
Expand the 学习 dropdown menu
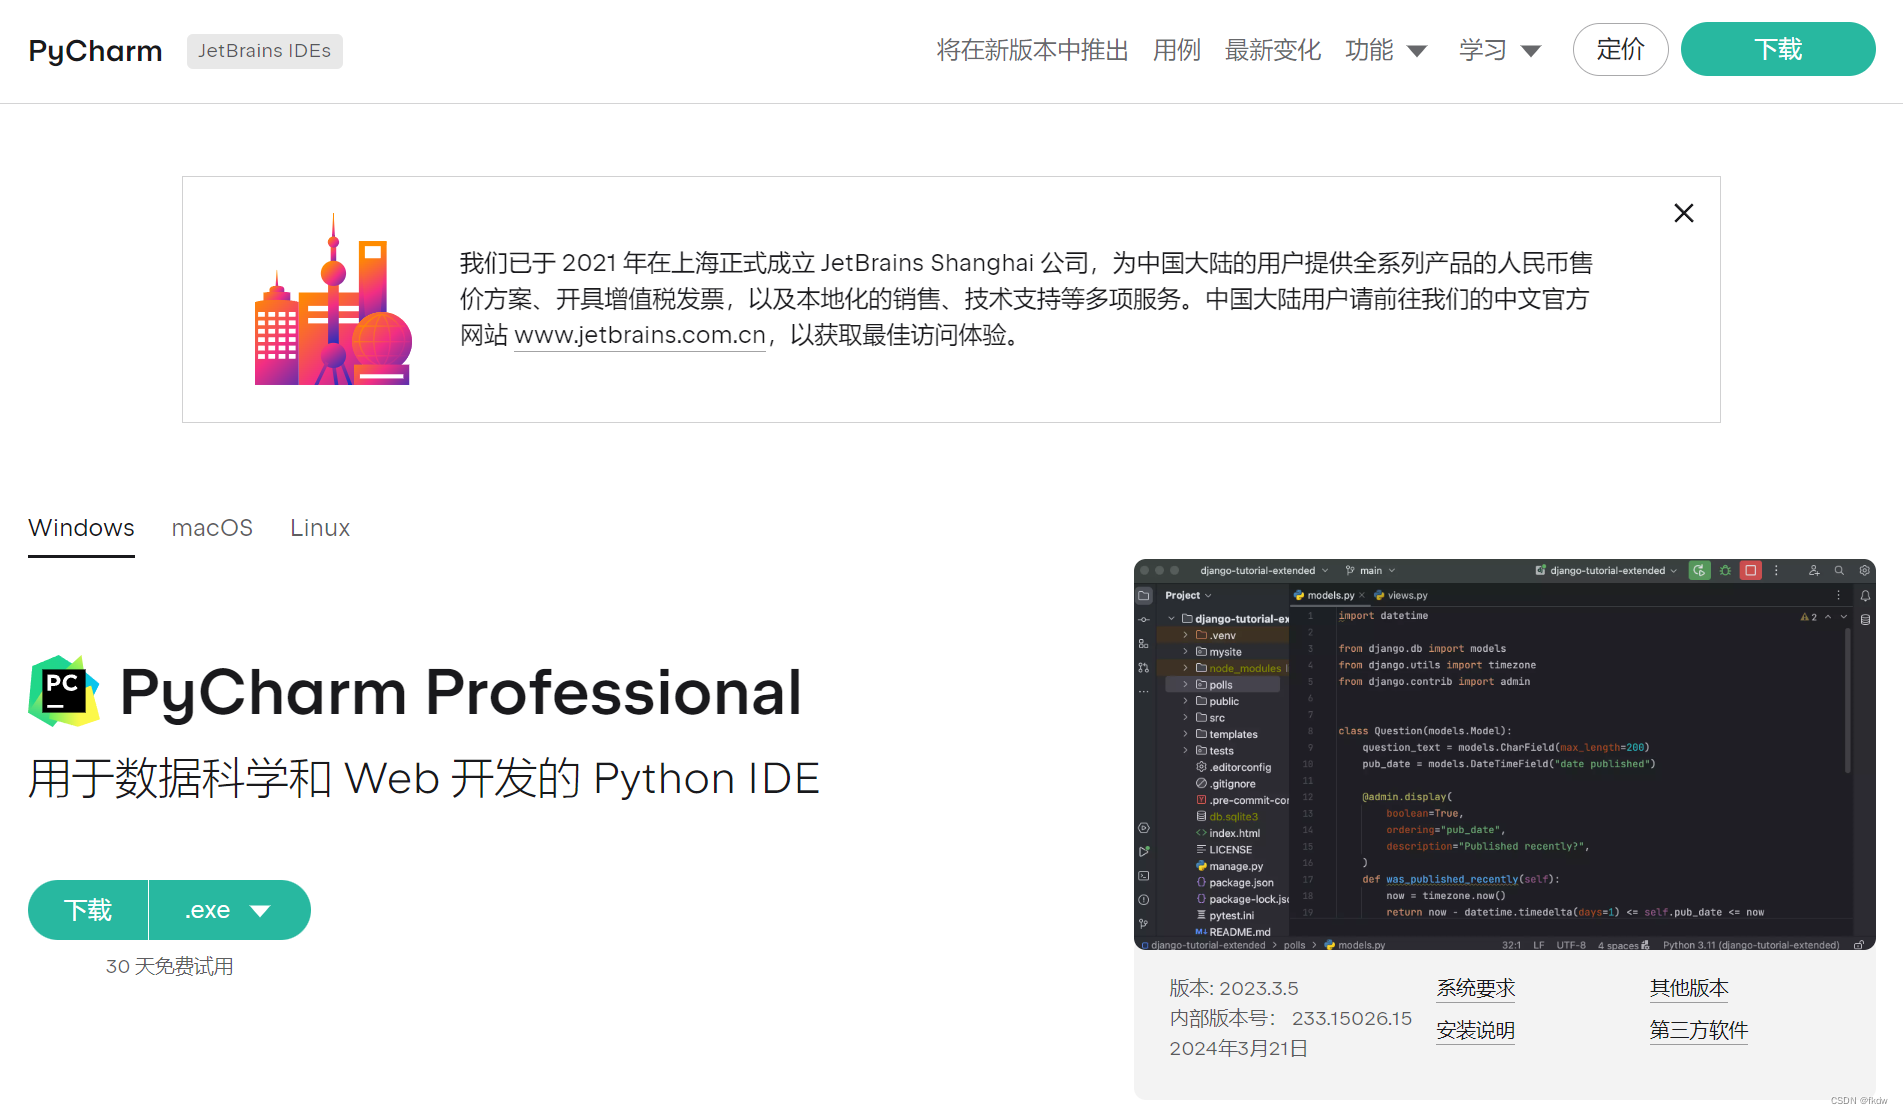point(1500,50)
